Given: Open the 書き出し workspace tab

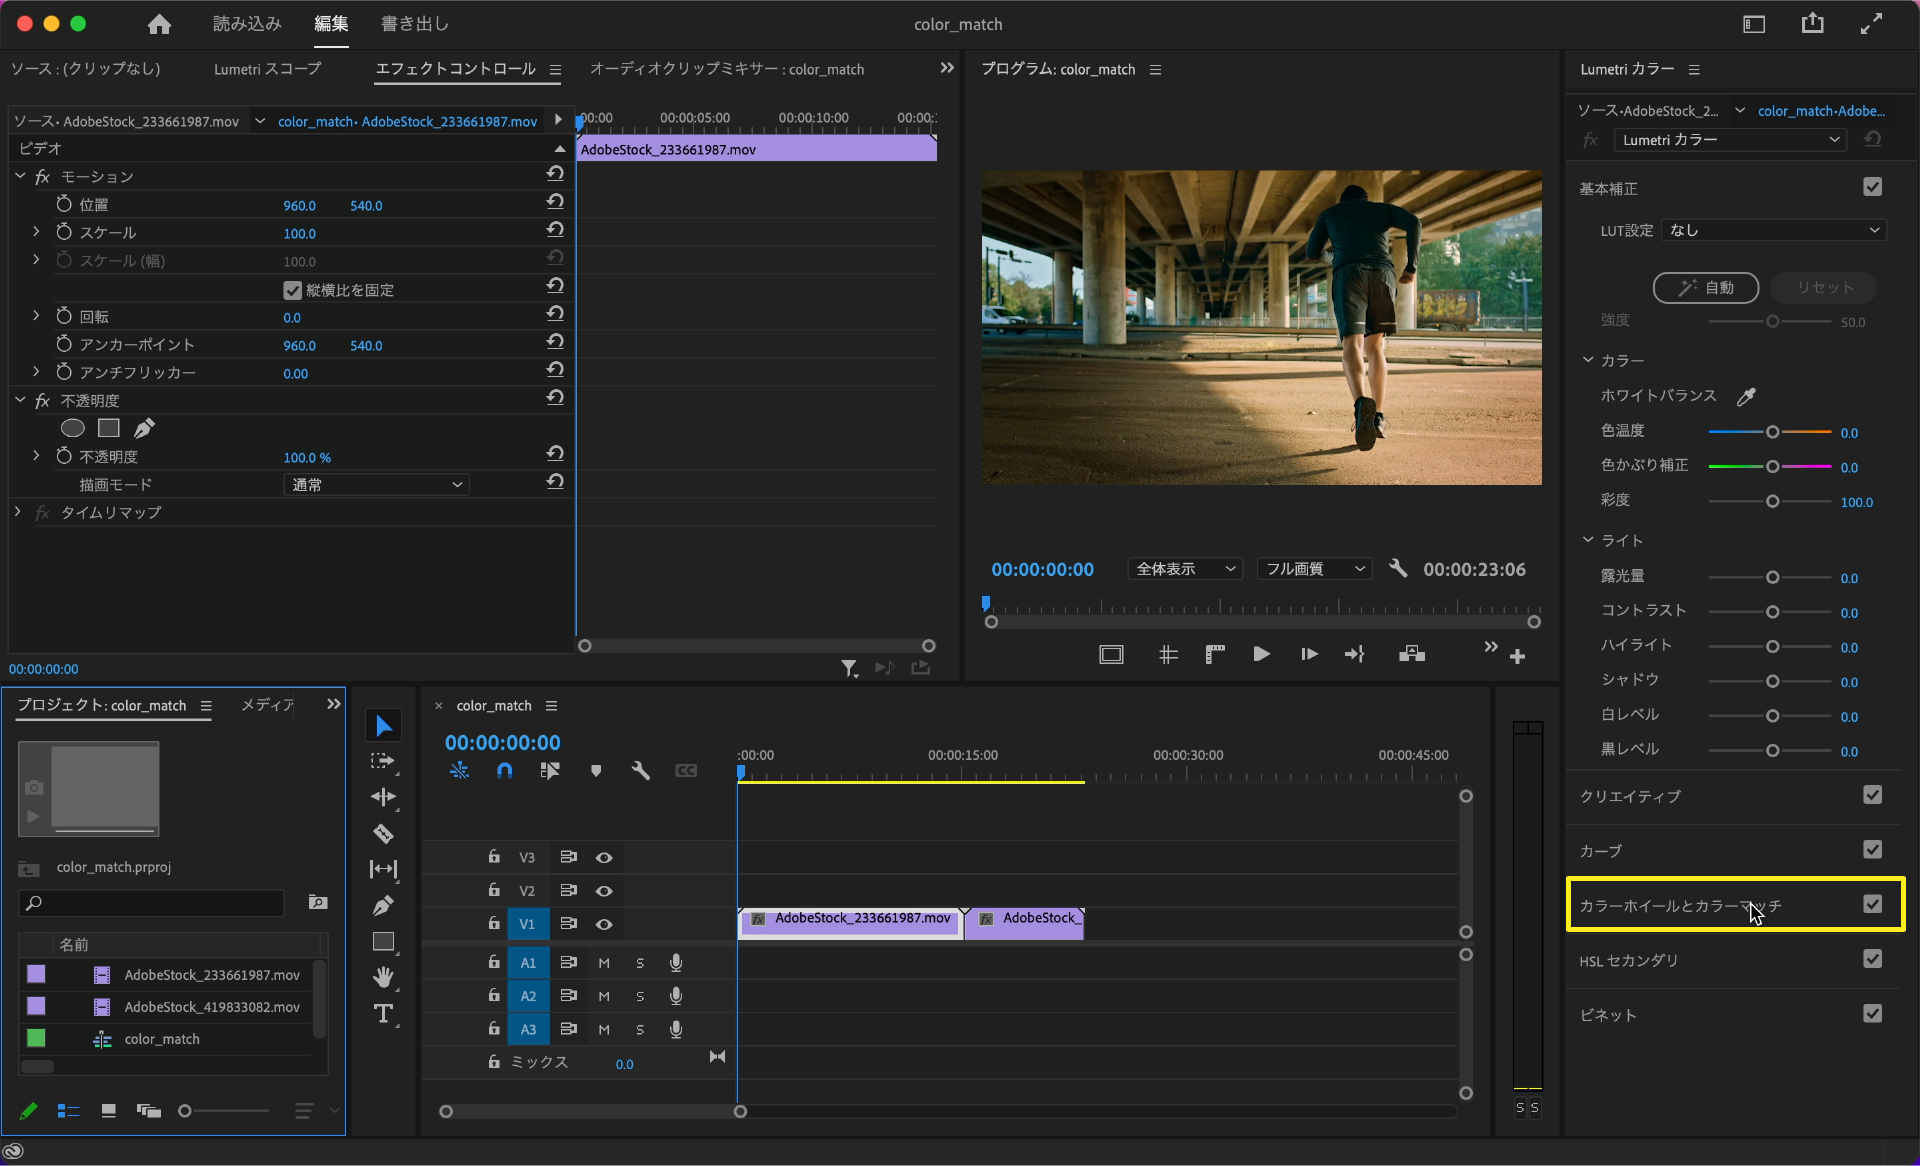Looking at the screenshot, I should (x=414, y=24).
